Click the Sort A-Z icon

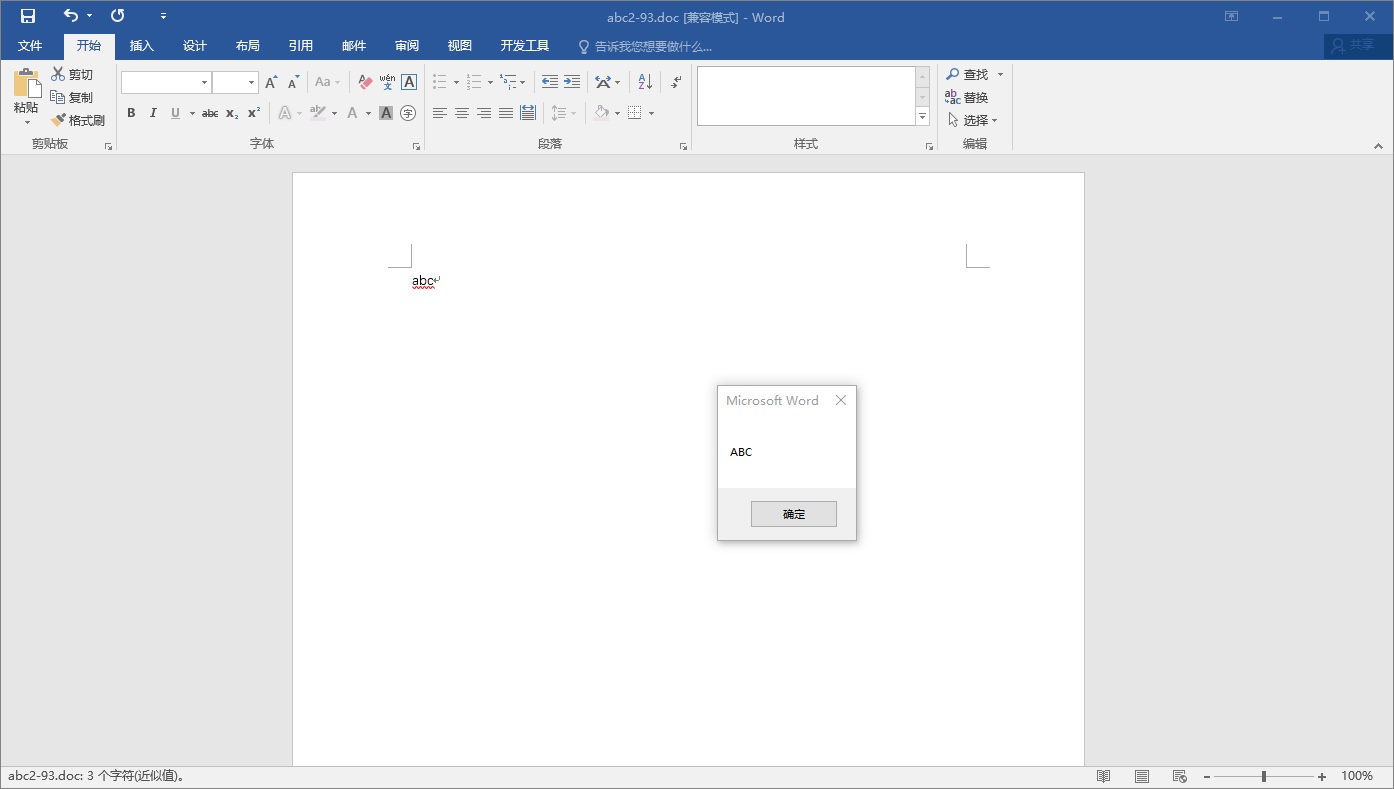645,83
